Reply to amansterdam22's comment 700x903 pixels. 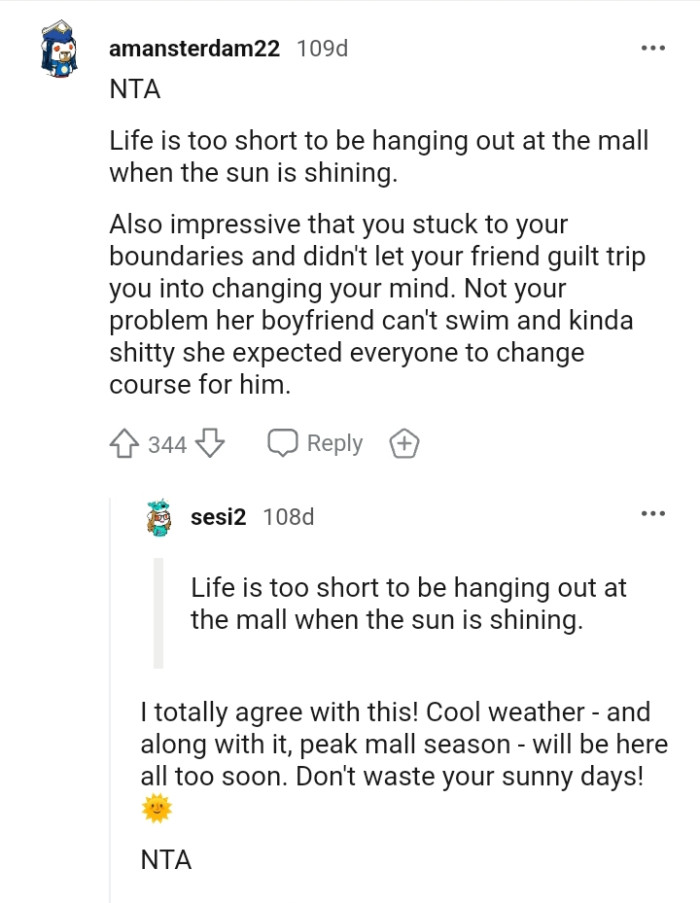[x=316, y=444]
